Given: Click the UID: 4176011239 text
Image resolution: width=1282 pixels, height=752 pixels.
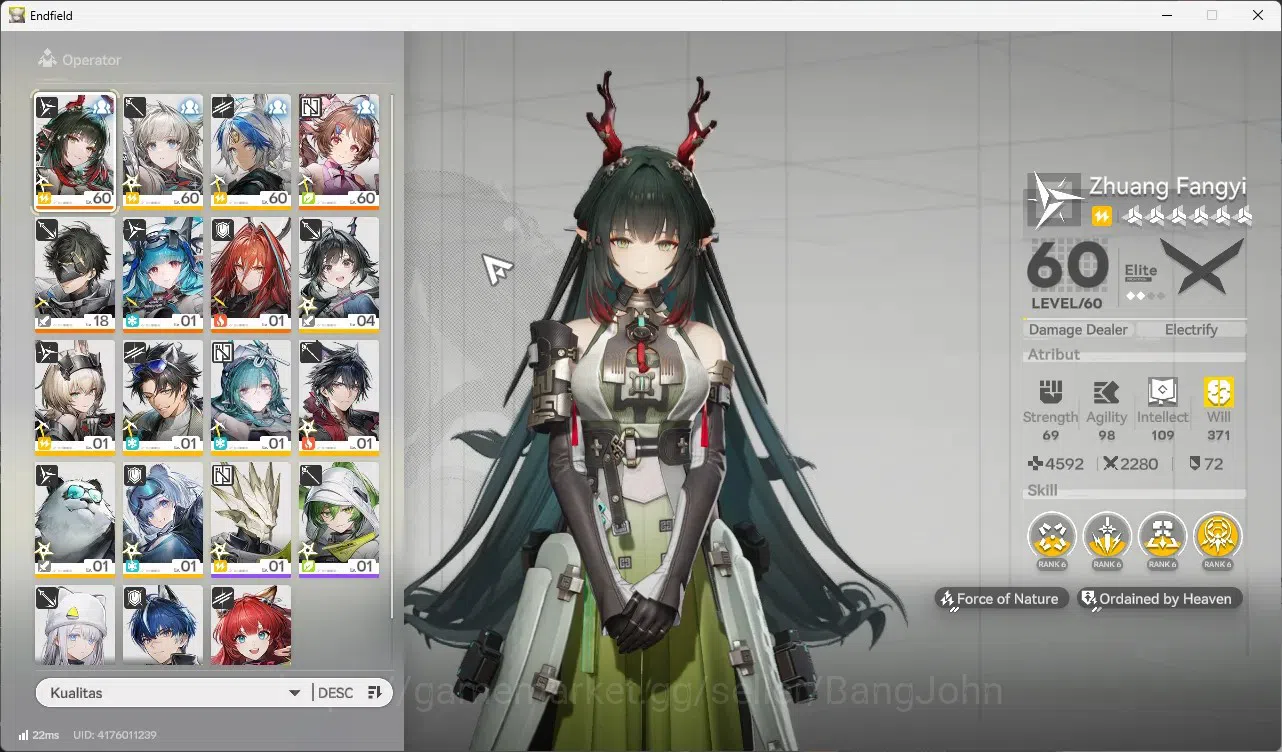Looking at the screenshot, I should pyautogui.click(x=115, y=735).
